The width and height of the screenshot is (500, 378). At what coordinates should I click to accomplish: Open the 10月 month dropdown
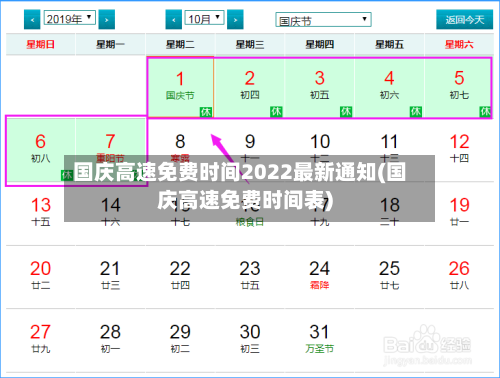click(x=205, y=18)
